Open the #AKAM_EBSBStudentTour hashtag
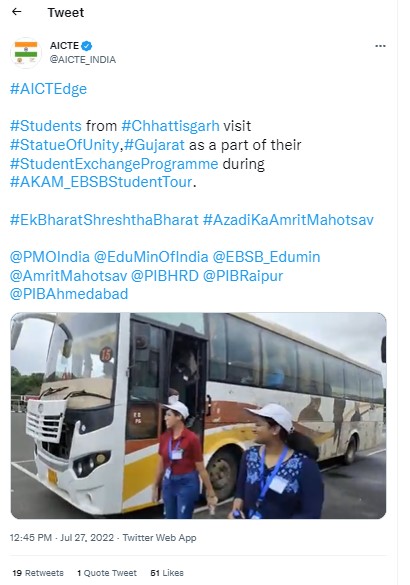The width and height of the screenshot is (410, 585). (x=101, y=182)
